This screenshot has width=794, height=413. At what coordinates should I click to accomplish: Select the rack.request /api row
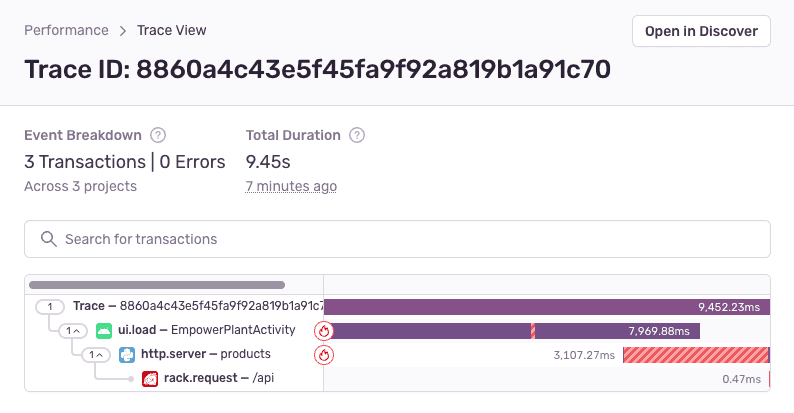pos(398,379)
